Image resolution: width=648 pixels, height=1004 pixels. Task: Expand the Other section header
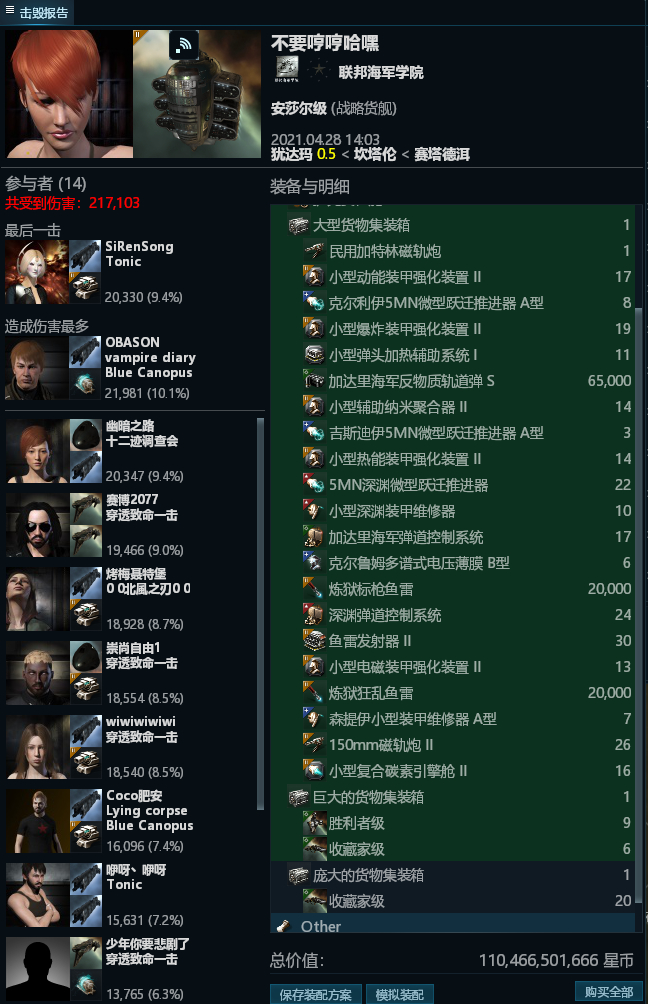pos(452,926)
